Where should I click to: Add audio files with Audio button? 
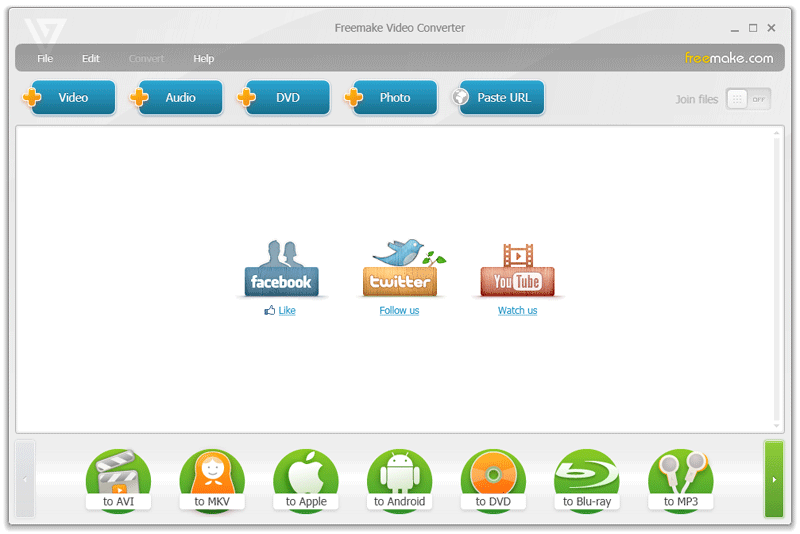coord(177,97)
